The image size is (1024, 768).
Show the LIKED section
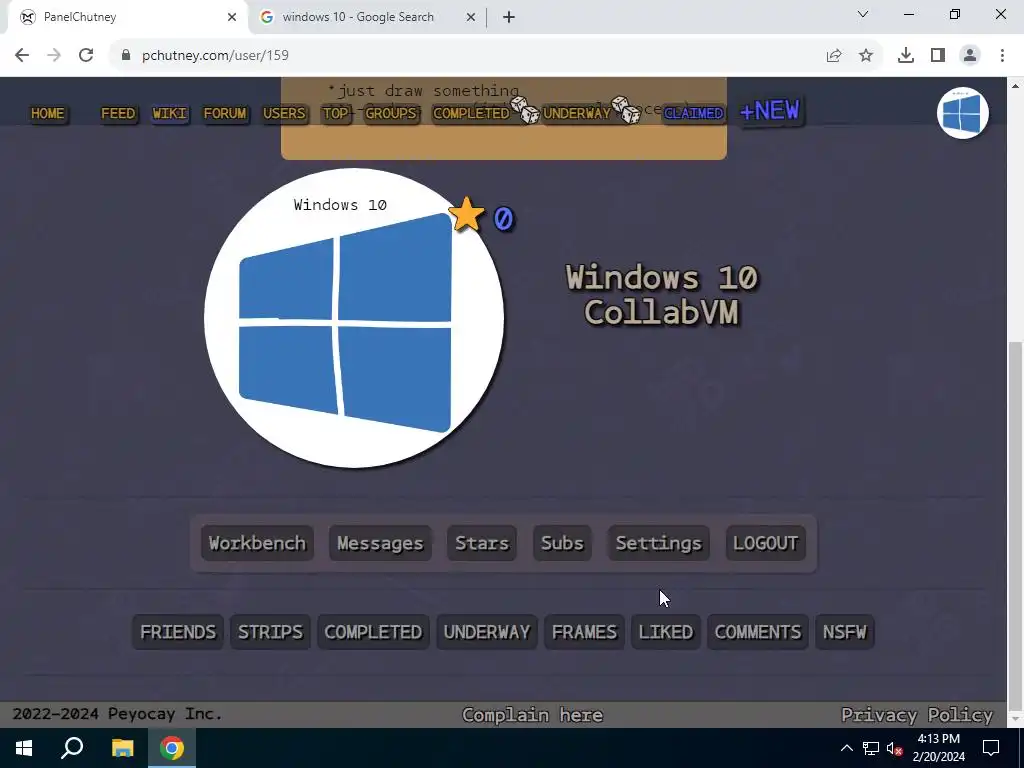pos(666,632)
